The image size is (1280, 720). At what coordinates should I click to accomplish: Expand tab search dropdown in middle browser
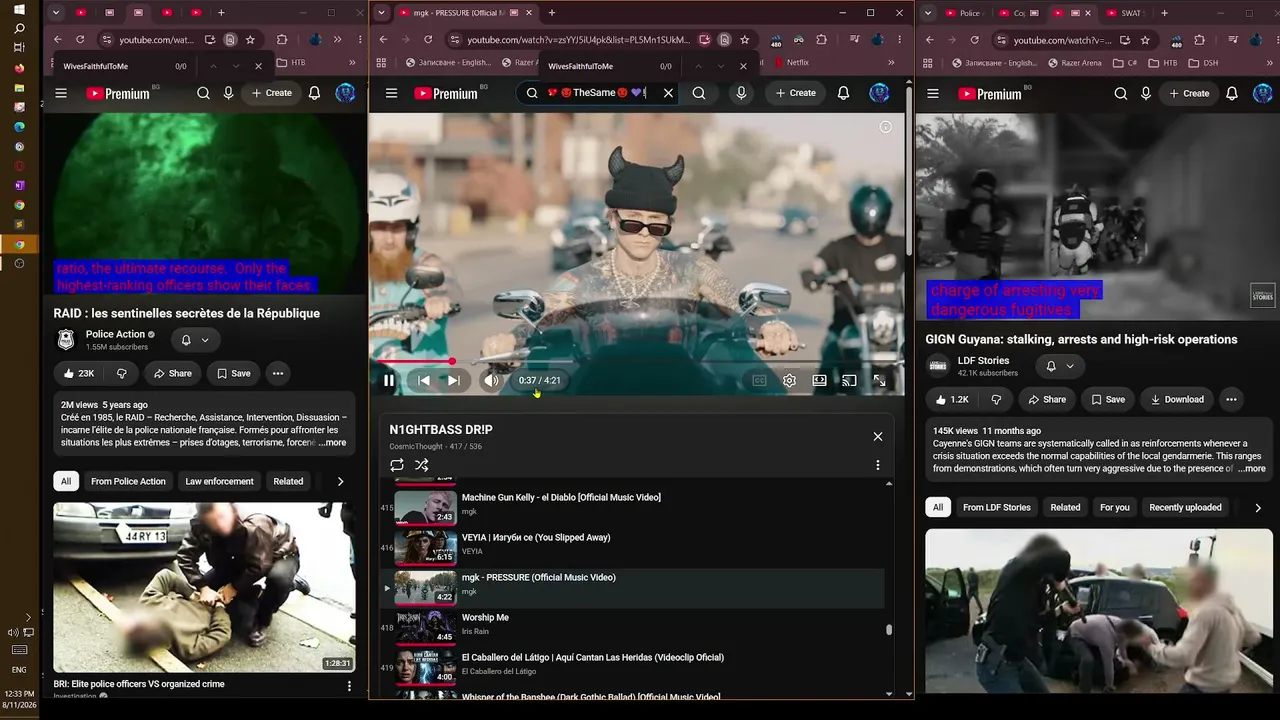click(x=380, y=13)
